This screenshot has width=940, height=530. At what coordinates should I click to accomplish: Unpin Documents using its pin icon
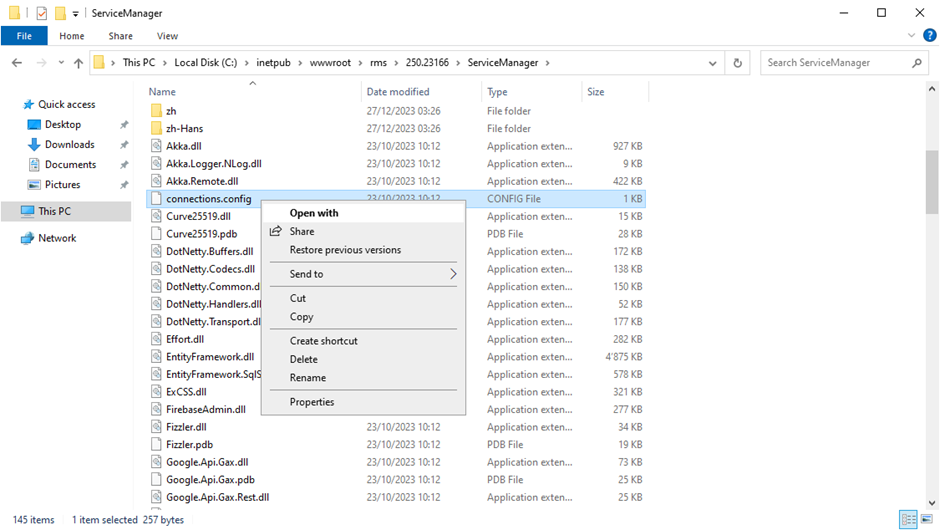coord(124,164)
